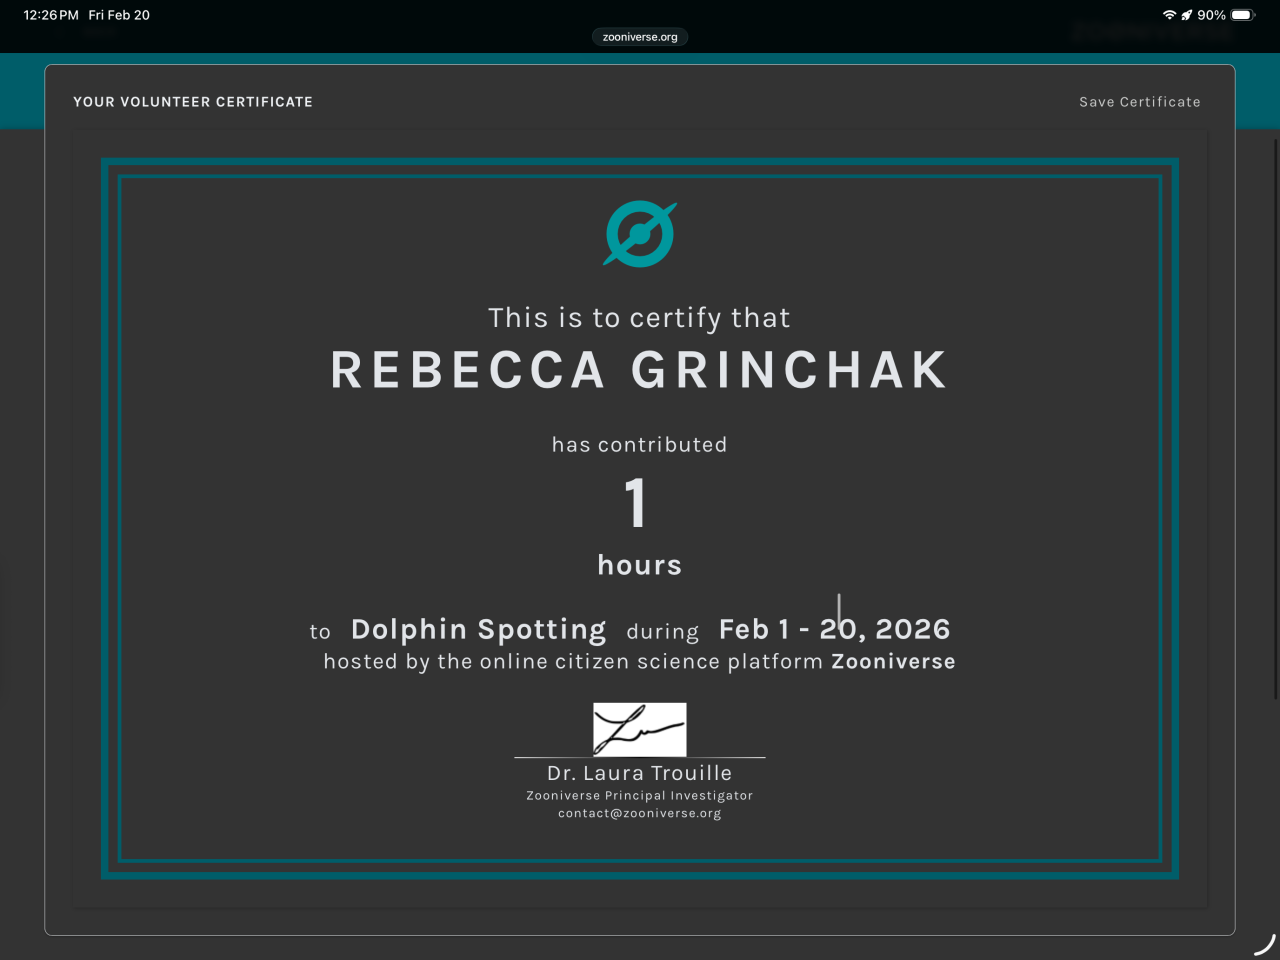The image size is (1280, 960).
Task: Click the This is to certify that line
Action: [639, 318]
